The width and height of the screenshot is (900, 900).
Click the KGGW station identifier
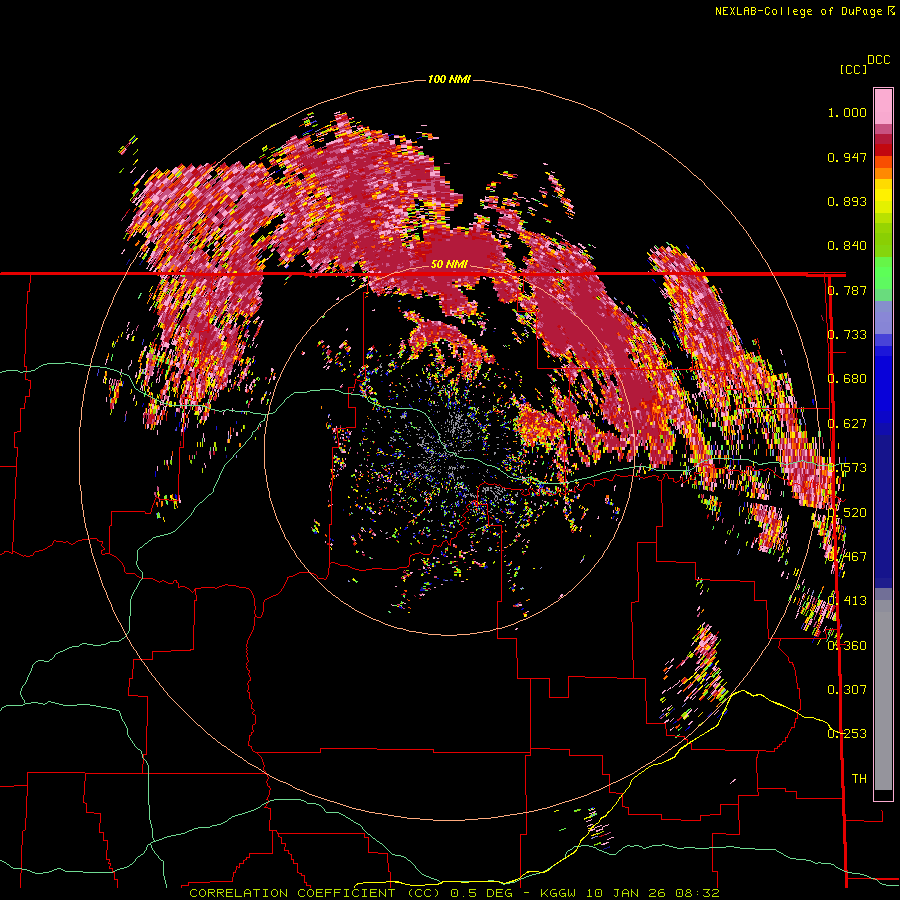click(560, 893)
